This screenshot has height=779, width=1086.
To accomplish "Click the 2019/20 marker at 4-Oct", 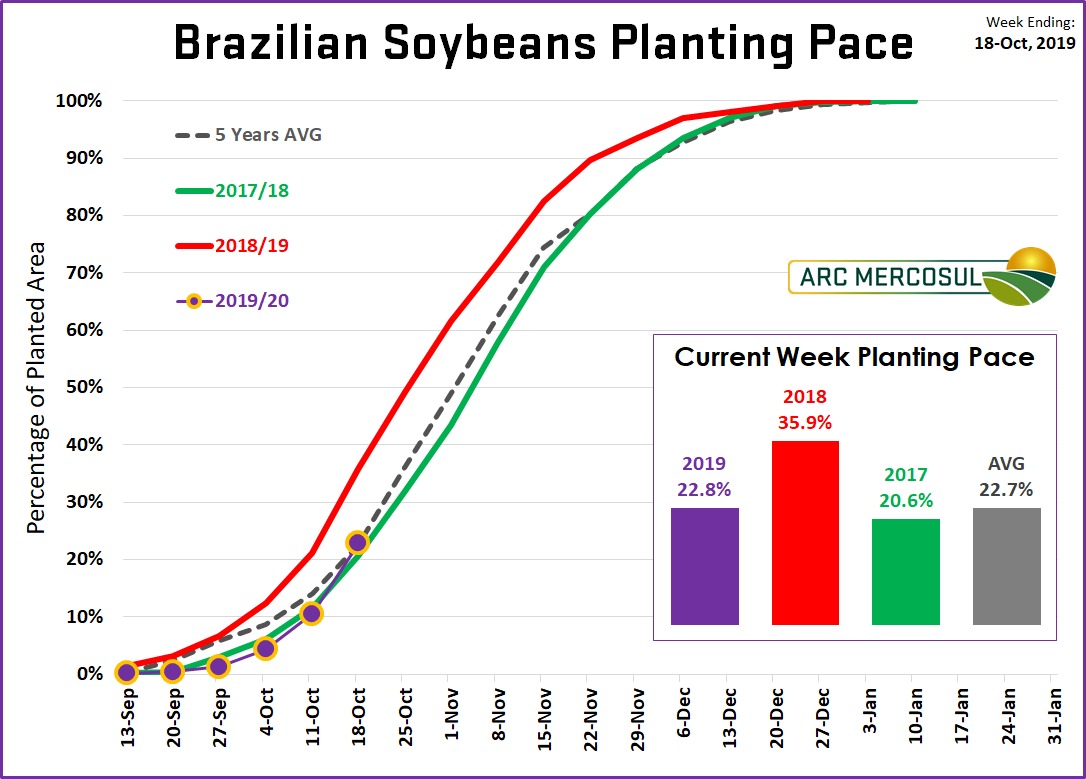I will pyautogui.click(x=265, y=648).
